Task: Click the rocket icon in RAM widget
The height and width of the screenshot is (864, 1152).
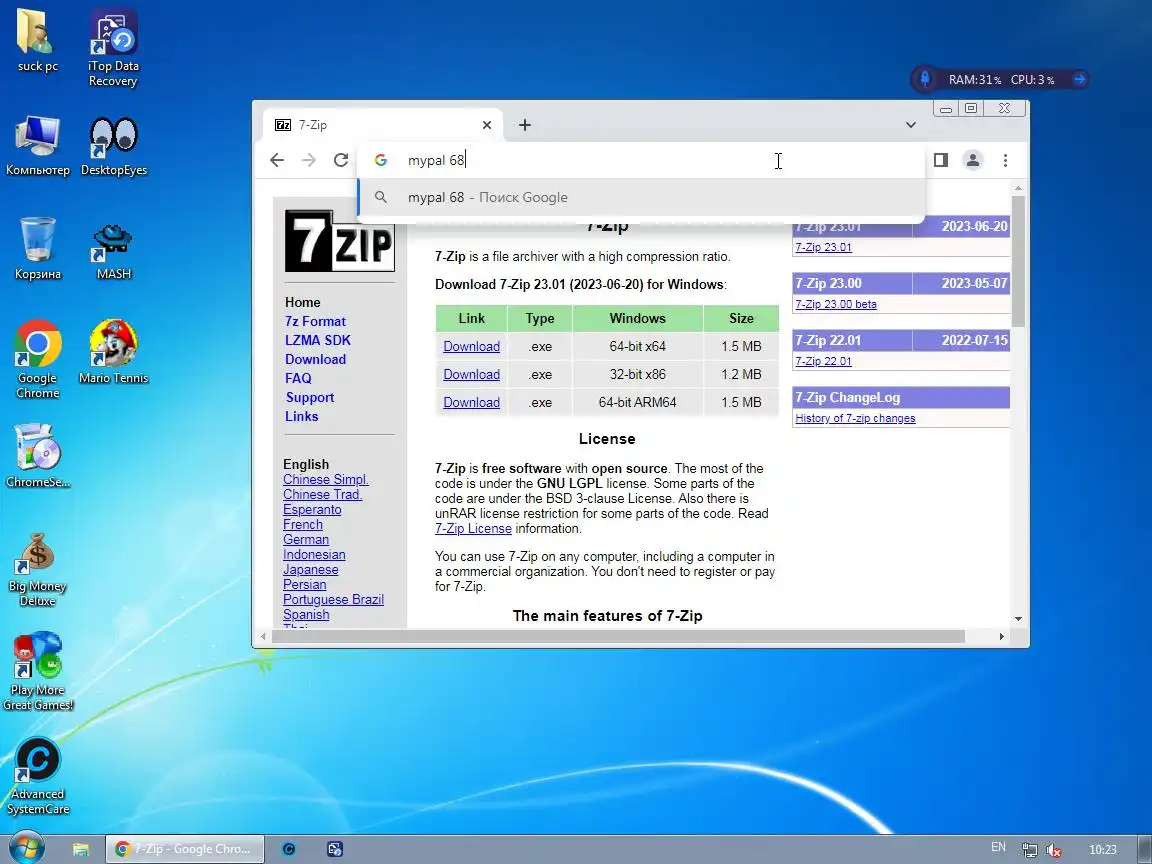Action: point(925,79)
